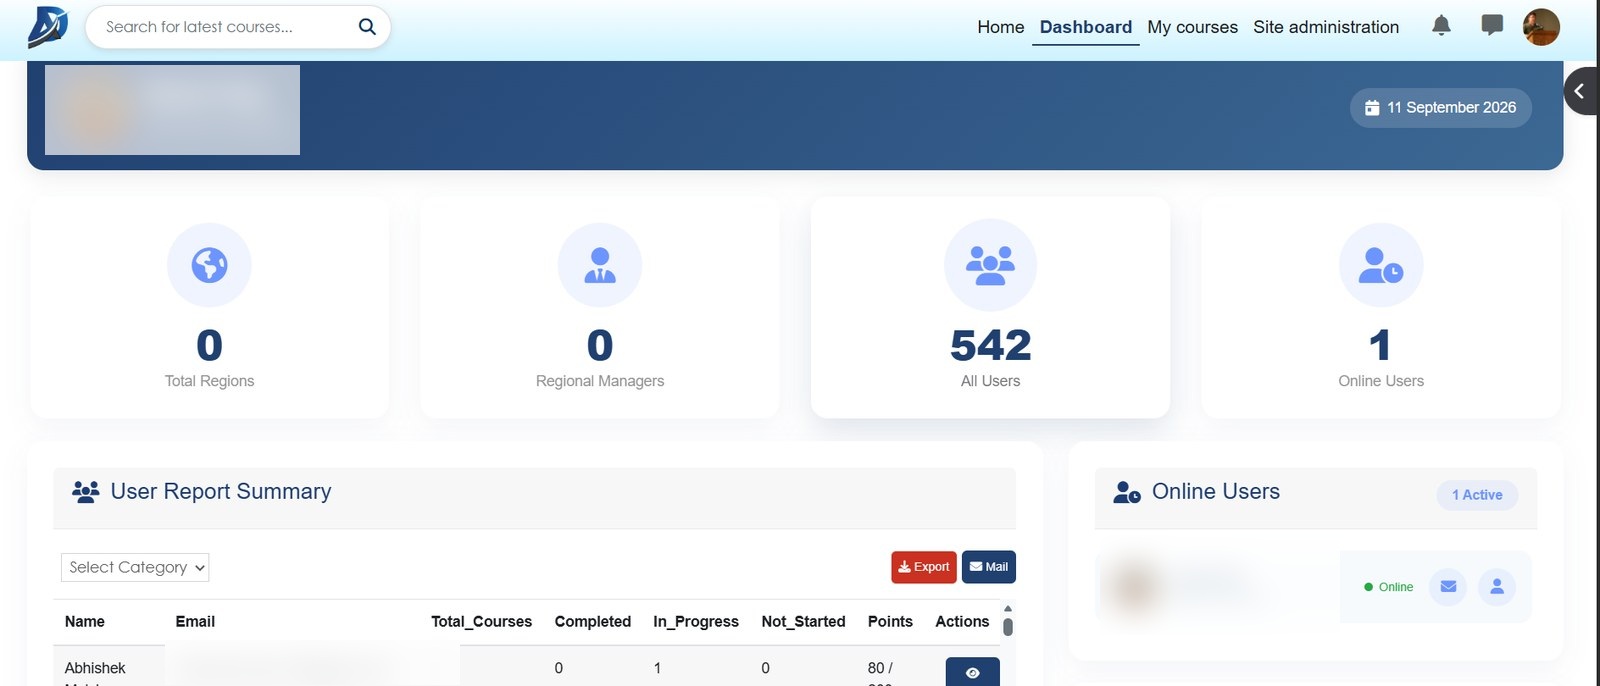Click the 1 Active badge

point(1477,495)
